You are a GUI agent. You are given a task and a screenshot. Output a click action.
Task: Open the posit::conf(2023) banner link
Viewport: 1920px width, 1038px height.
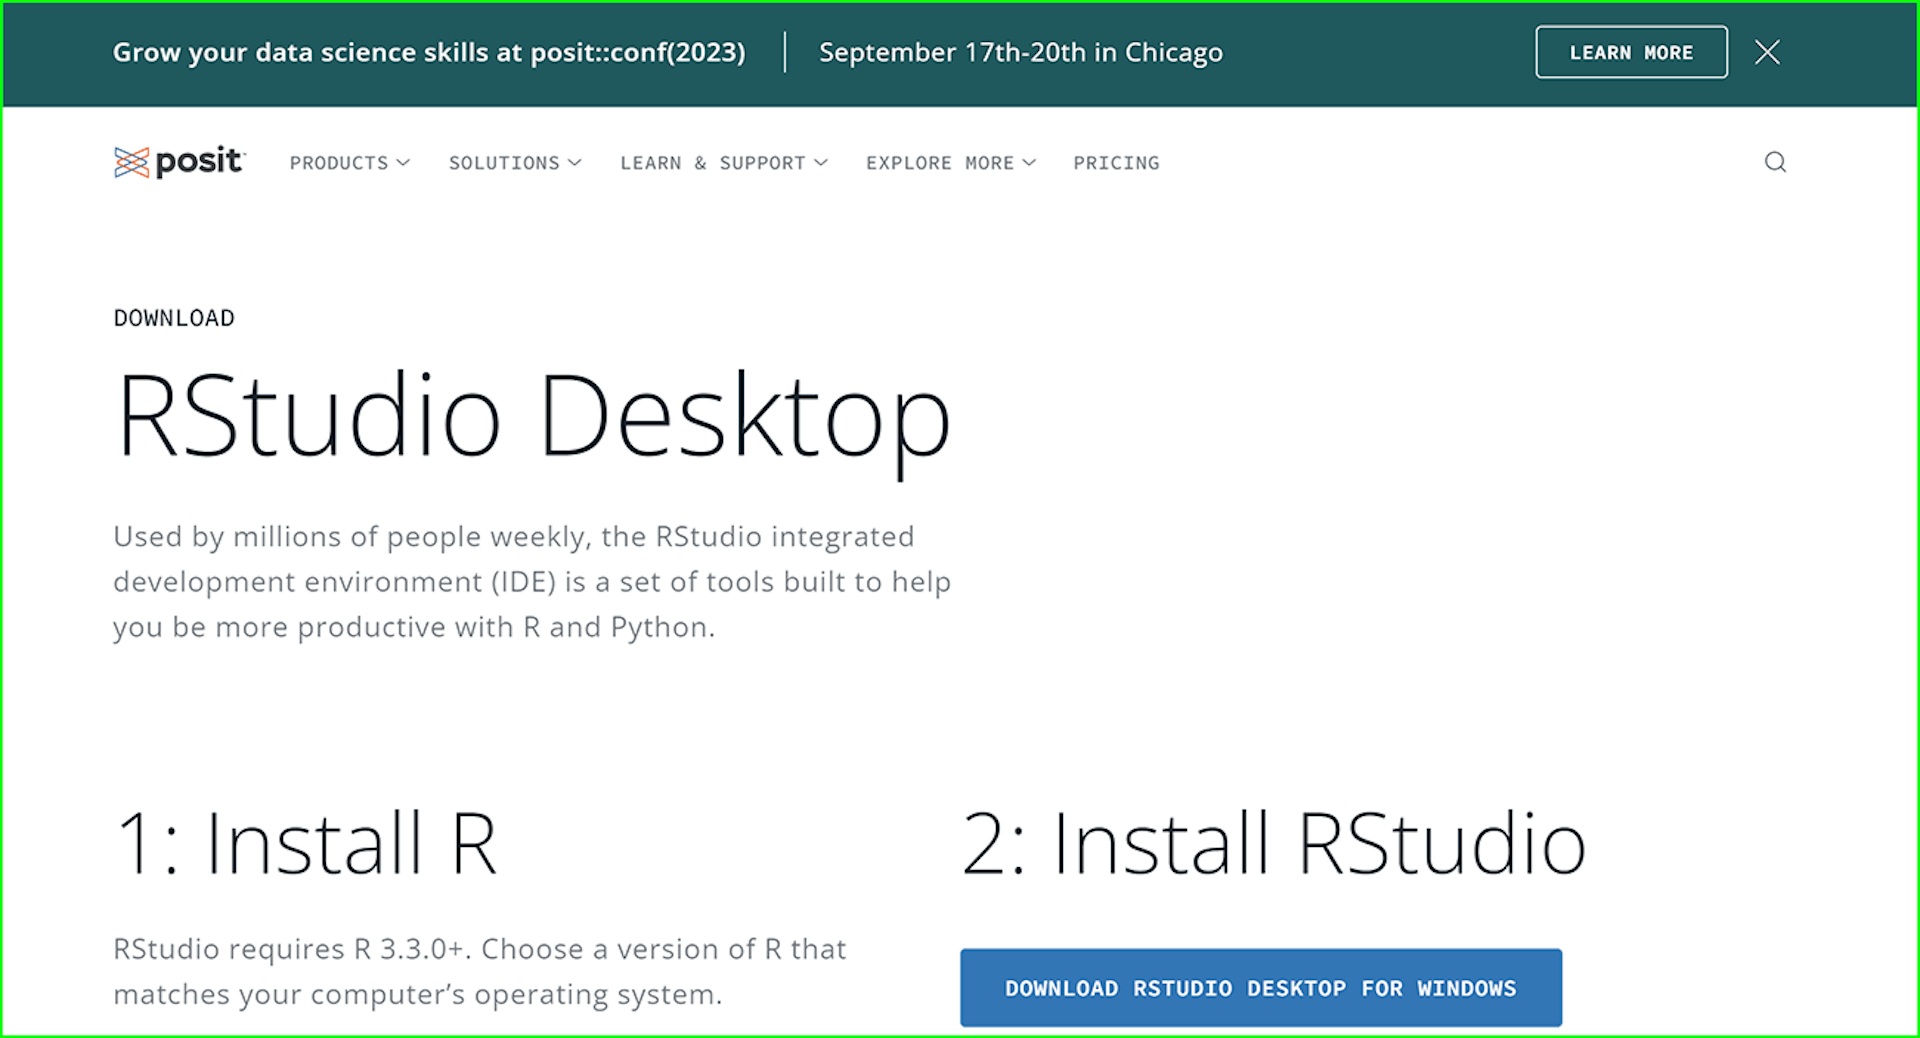429,52
